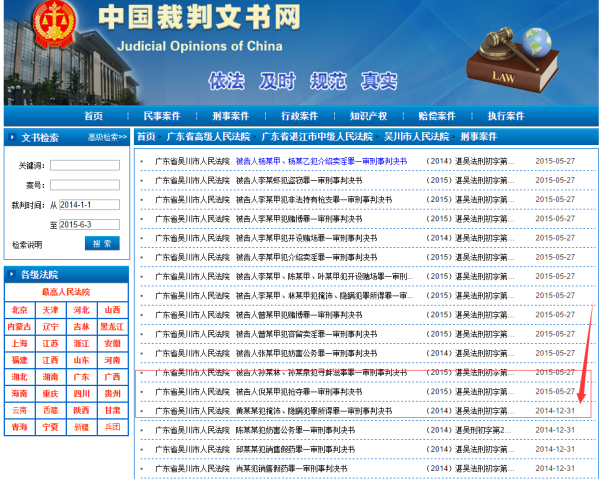Click the start date field showing 2014-1-1

pyautogui.click(x=89, y=205)
